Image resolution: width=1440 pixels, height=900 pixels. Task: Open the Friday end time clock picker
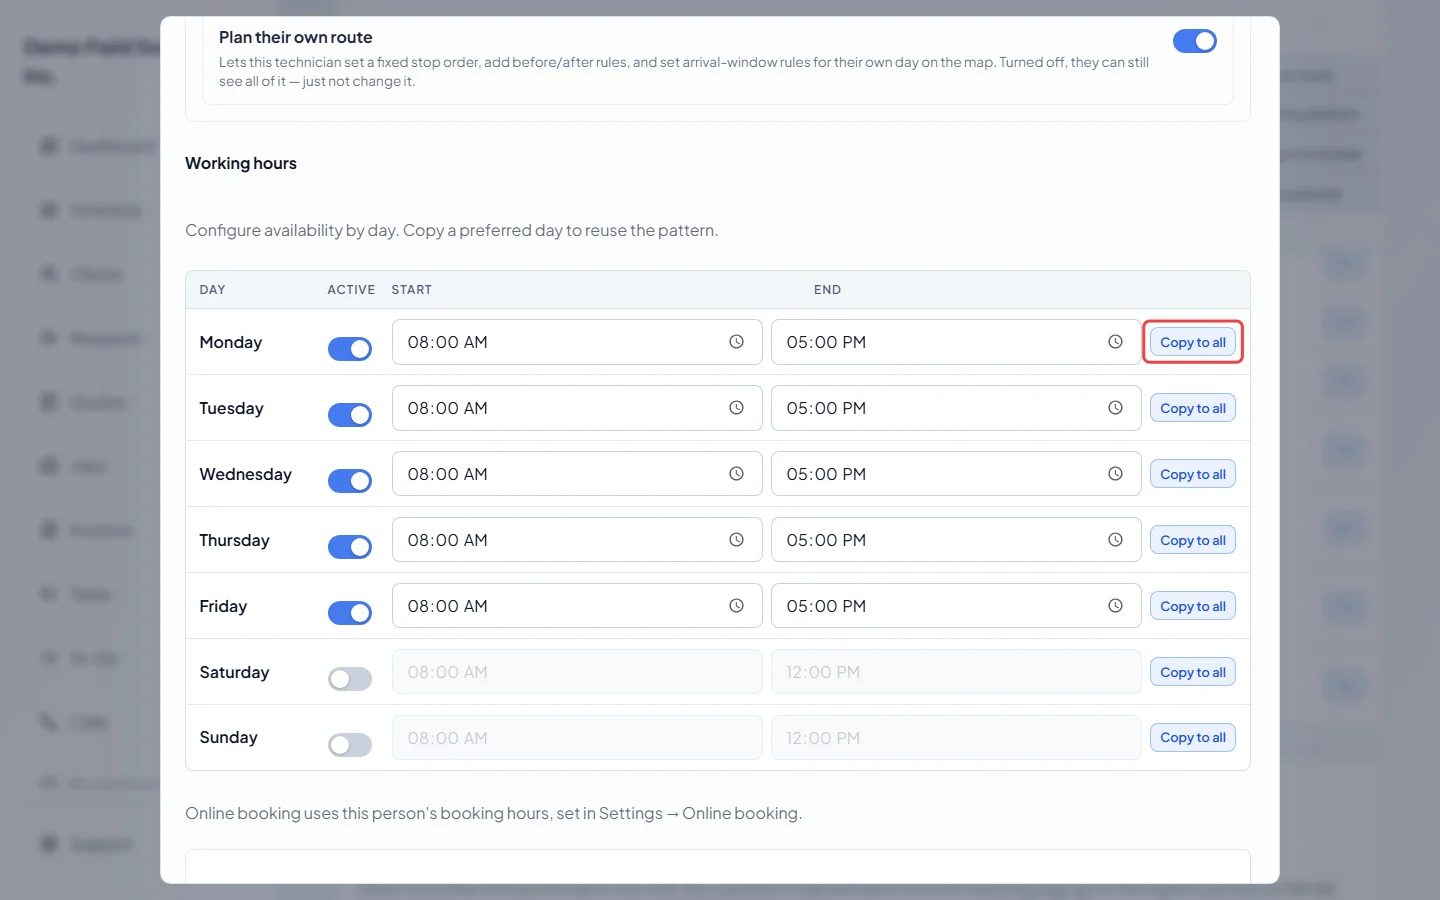(x=1115, y=606)
